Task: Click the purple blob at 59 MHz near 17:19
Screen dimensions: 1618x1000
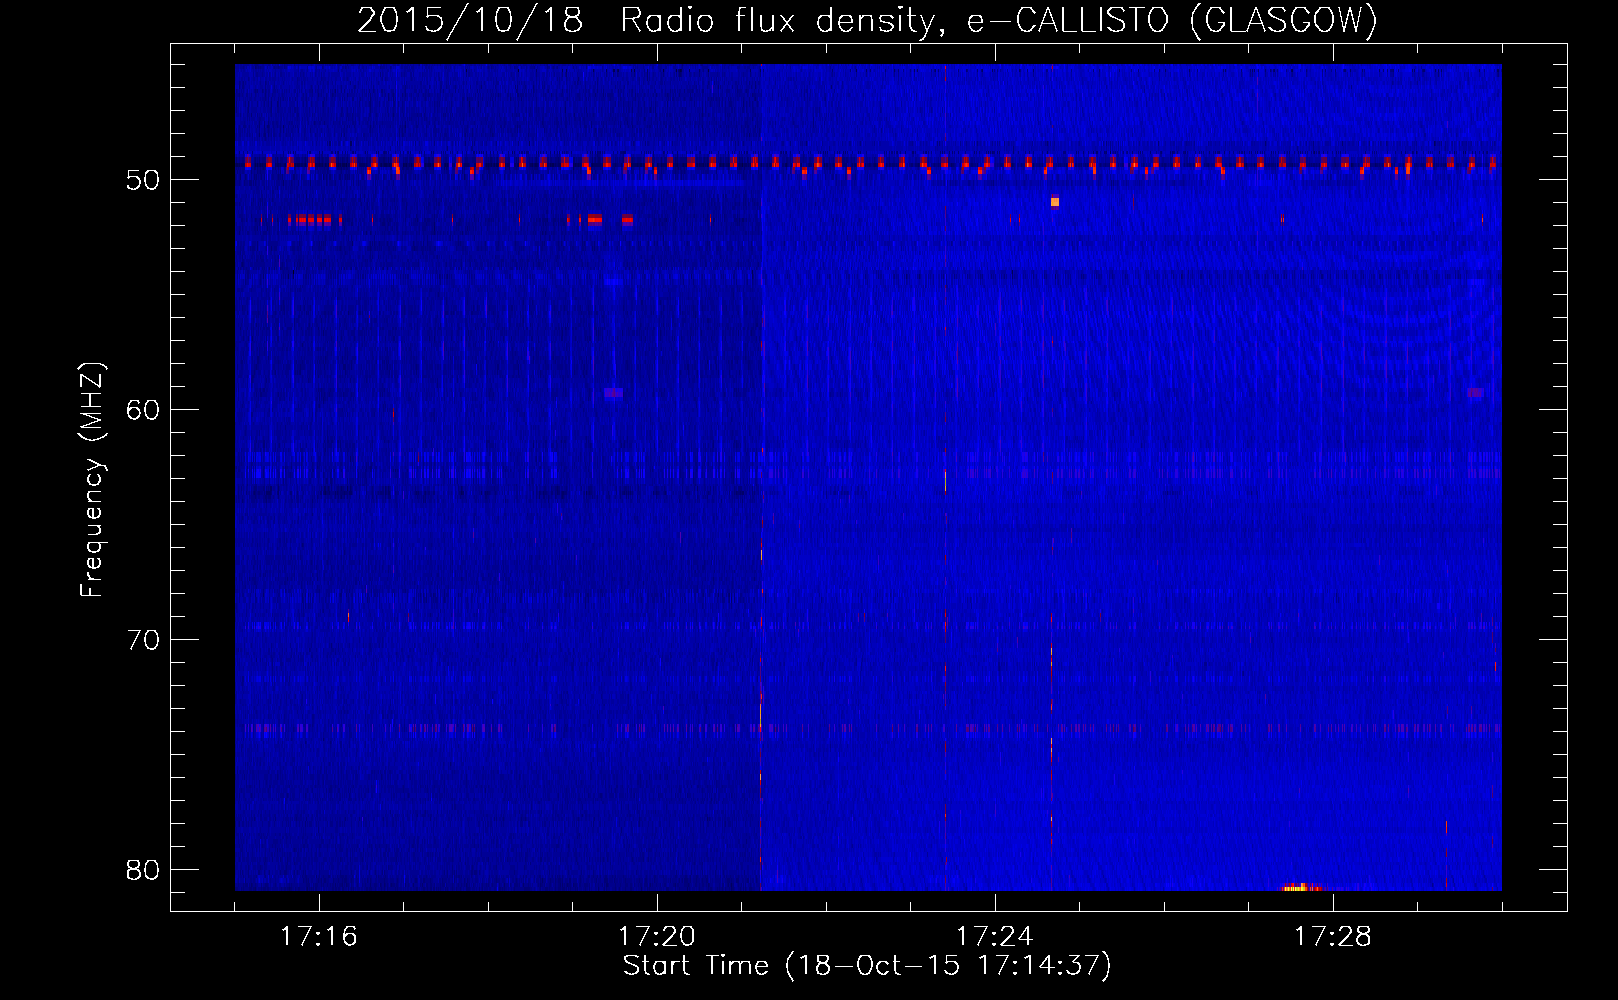Action: coord(614,393)
